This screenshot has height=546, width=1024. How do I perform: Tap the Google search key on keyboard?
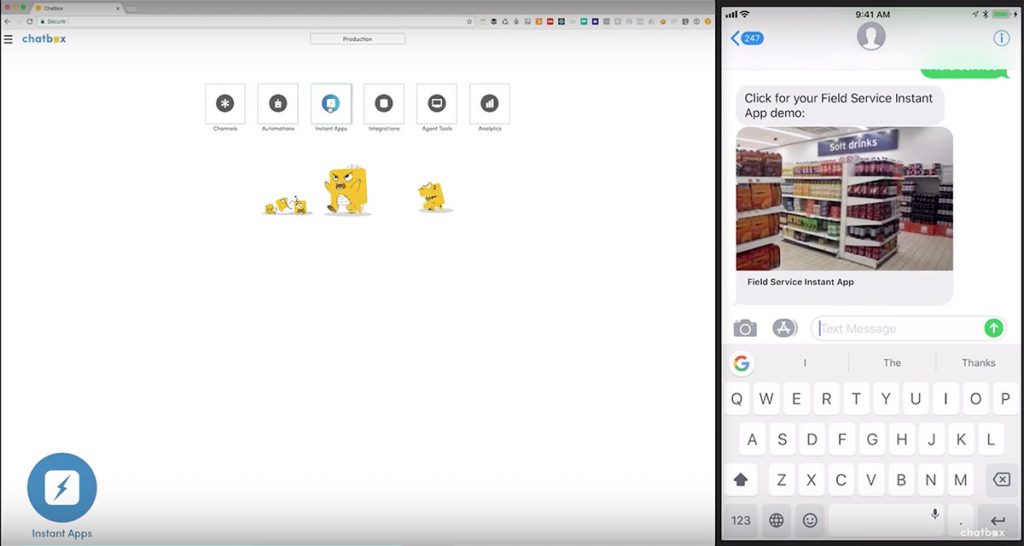tap(741, 363)
